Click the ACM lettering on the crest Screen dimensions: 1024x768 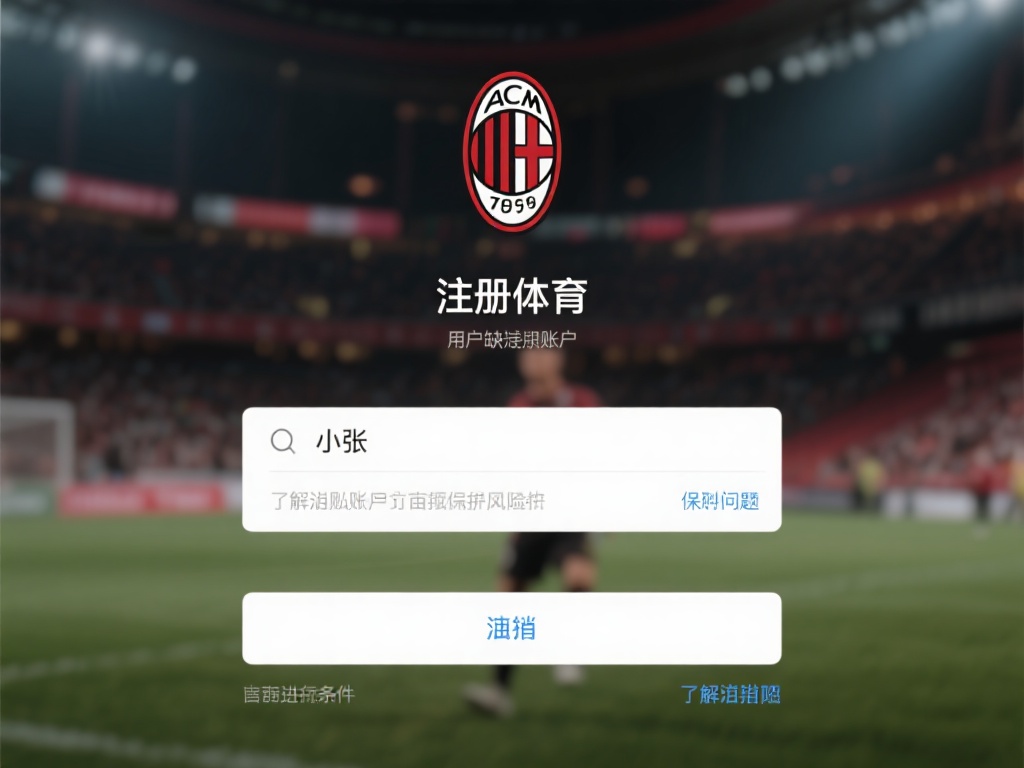coord(514,101)
